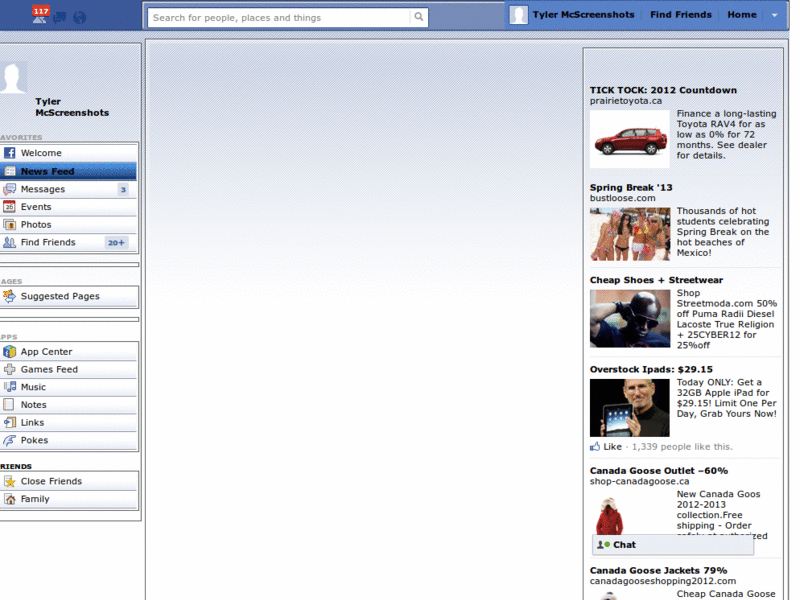This screenshot has height=600, width=800.
Task: Open Overstock Ipads: $29.15 ad title
Action: (x=651, y=369)
